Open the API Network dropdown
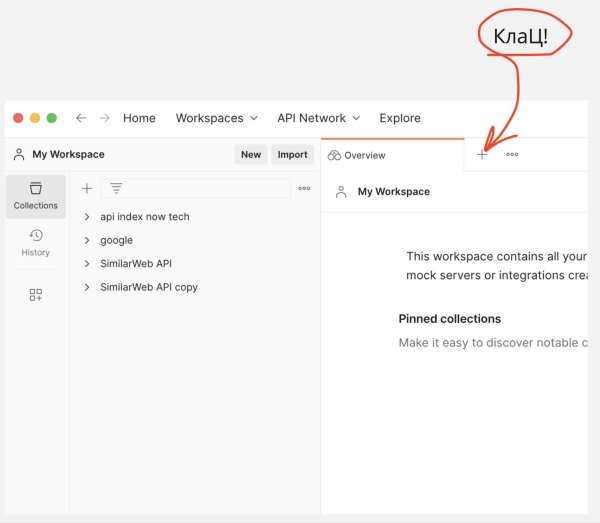The image size is (600, 523). [x=318, y=118]
